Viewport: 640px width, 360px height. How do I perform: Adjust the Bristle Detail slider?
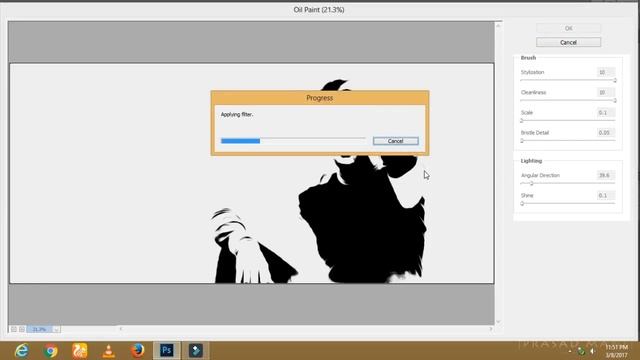[568, 140]
